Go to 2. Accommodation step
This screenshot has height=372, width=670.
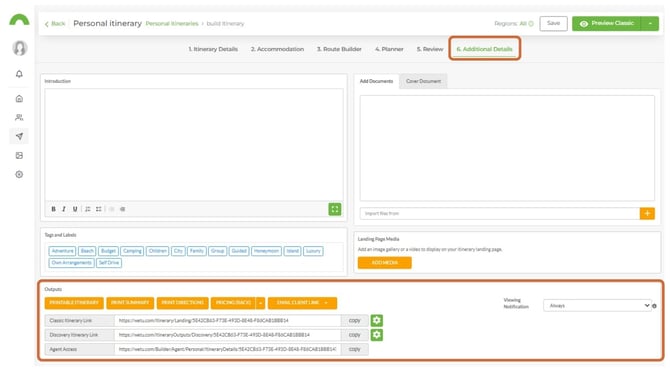277,49
